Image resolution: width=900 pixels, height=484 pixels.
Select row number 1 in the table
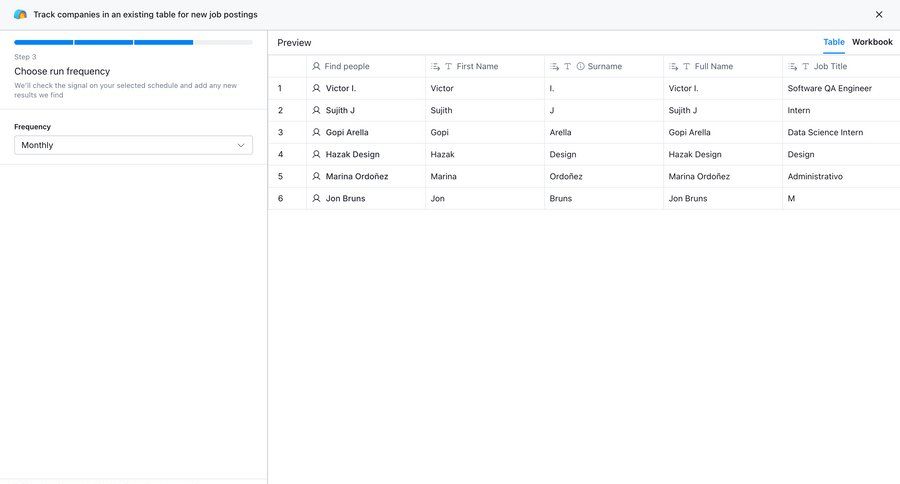coord(280,88)
